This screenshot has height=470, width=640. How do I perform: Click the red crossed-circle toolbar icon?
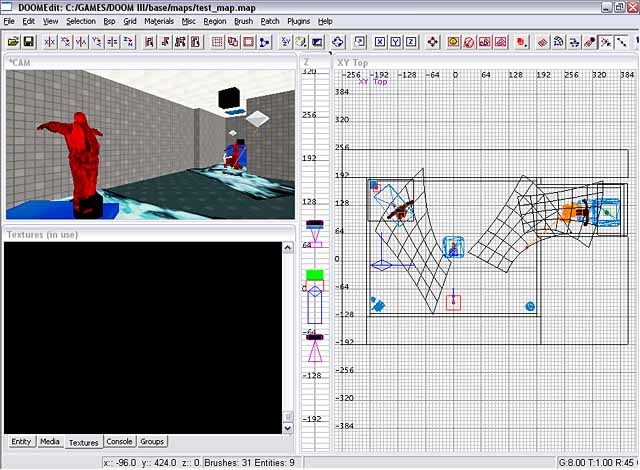point(469,42)
